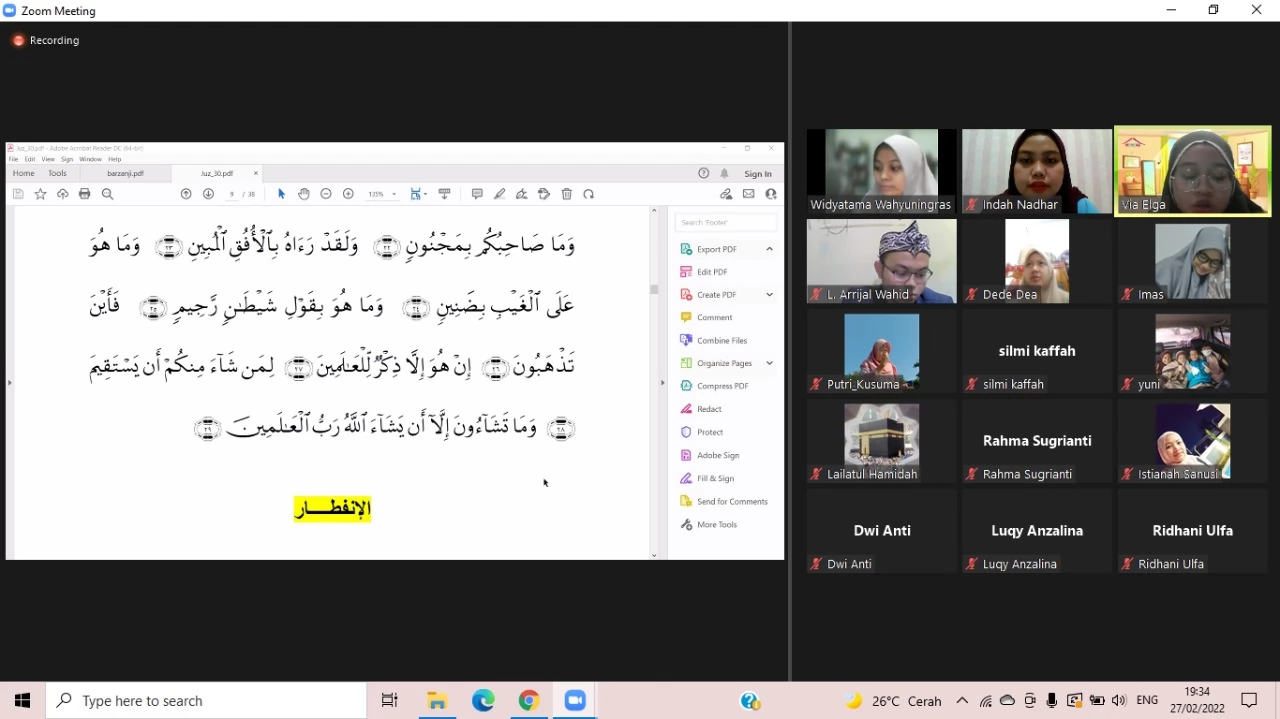Click the highlighter pen tool icon
The image size is (1280, 719).
coord(499,194)
